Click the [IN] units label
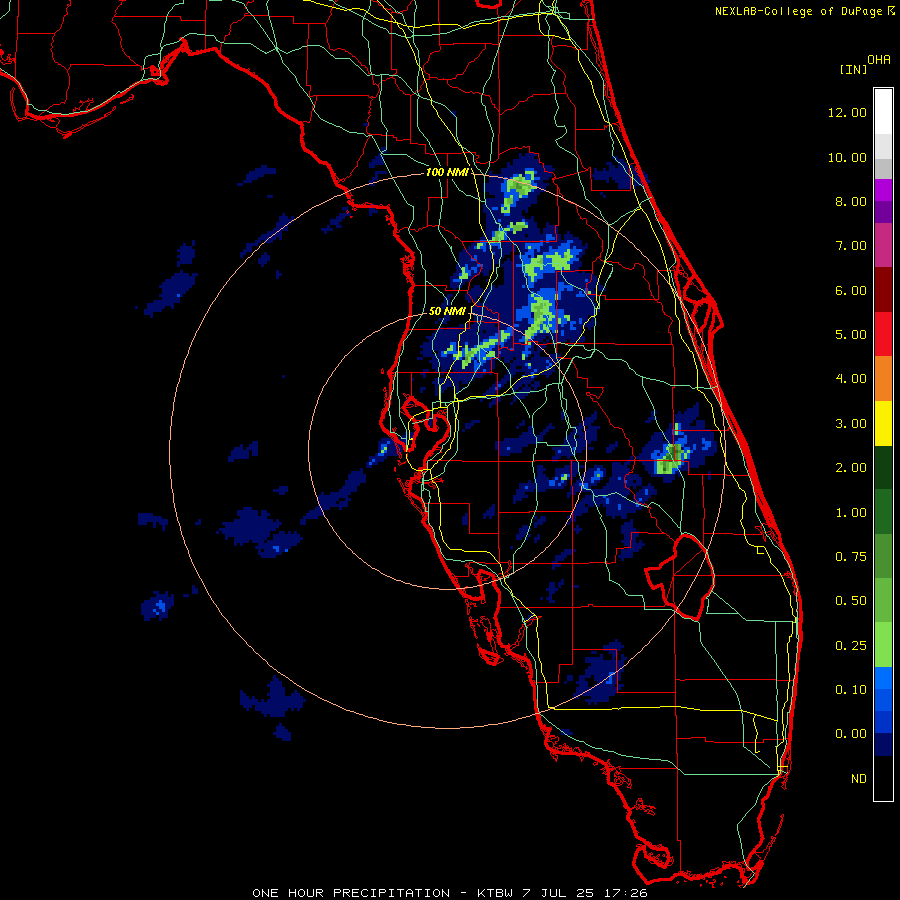 click(x=853, y=69)
